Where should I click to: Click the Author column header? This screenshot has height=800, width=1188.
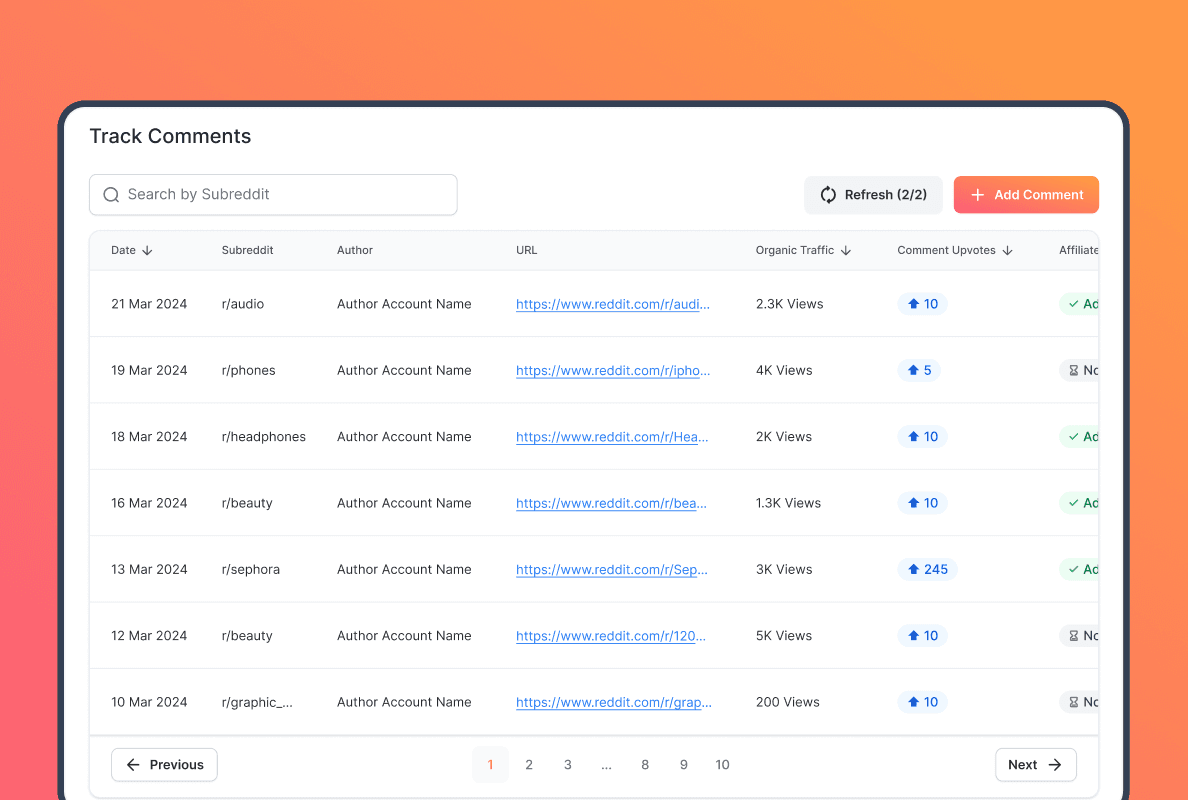[355, 251]
